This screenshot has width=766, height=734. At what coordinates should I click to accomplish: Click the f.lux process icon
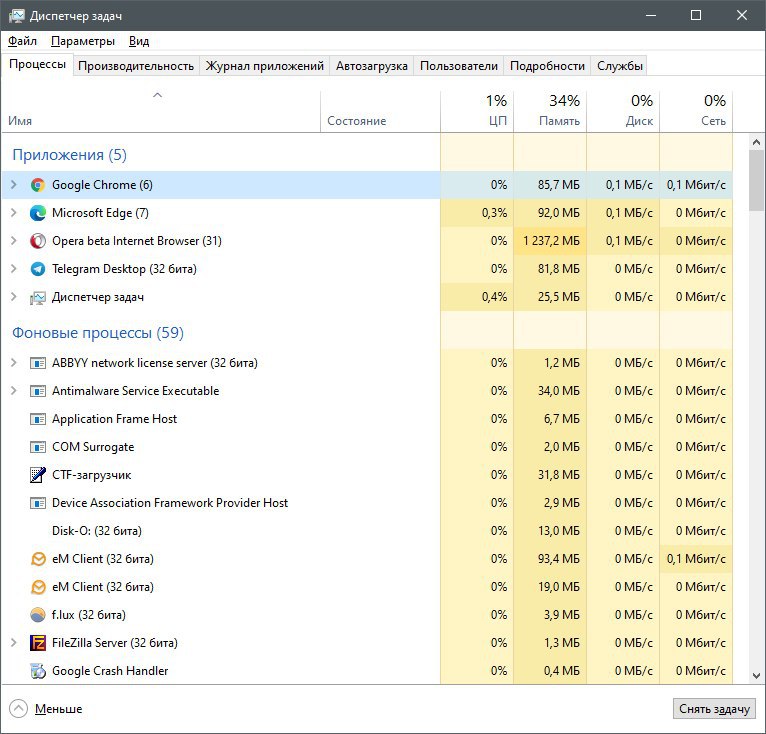tap(38, 615)
